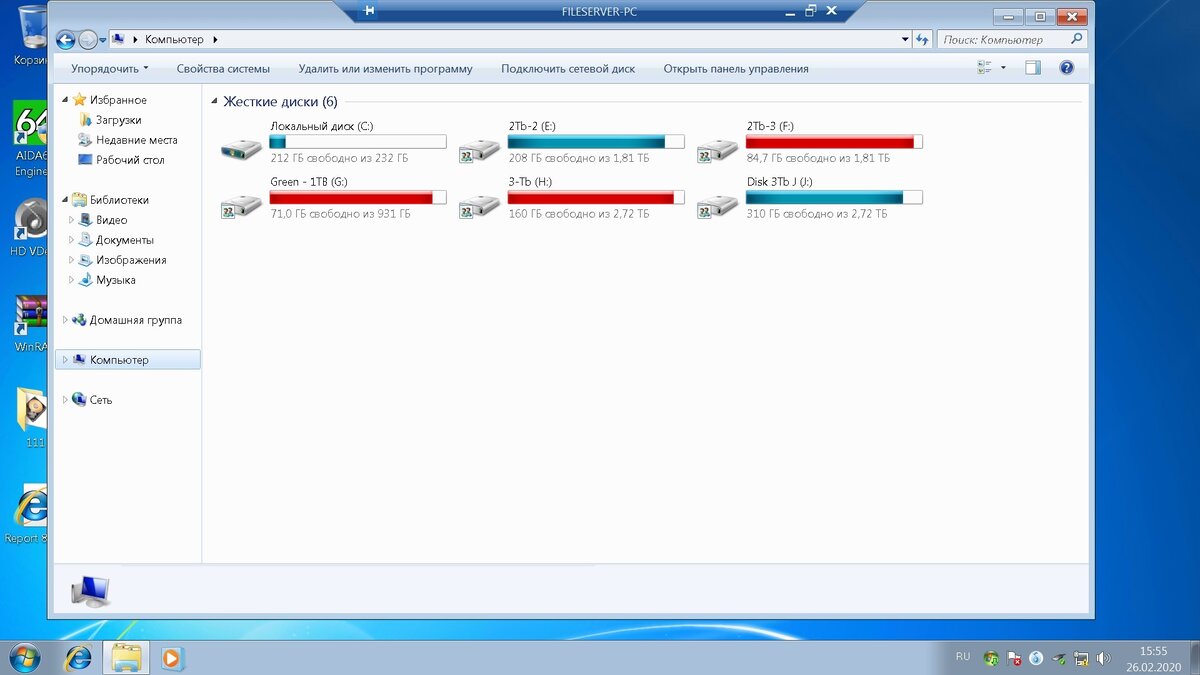
Task: Open the address bar history dropdown arrow
Action: pos(905,40)
